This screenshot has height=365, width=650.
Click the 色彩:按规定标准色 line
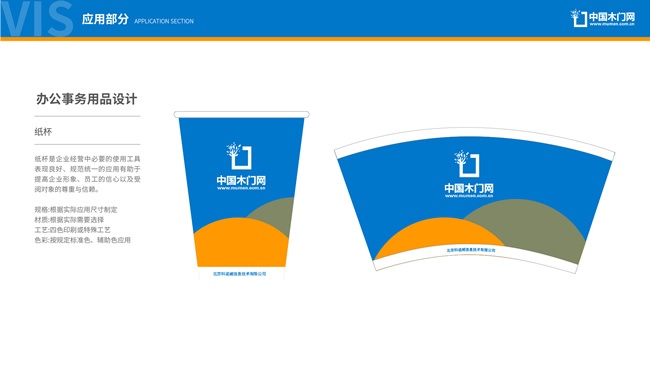coord(82,240)
